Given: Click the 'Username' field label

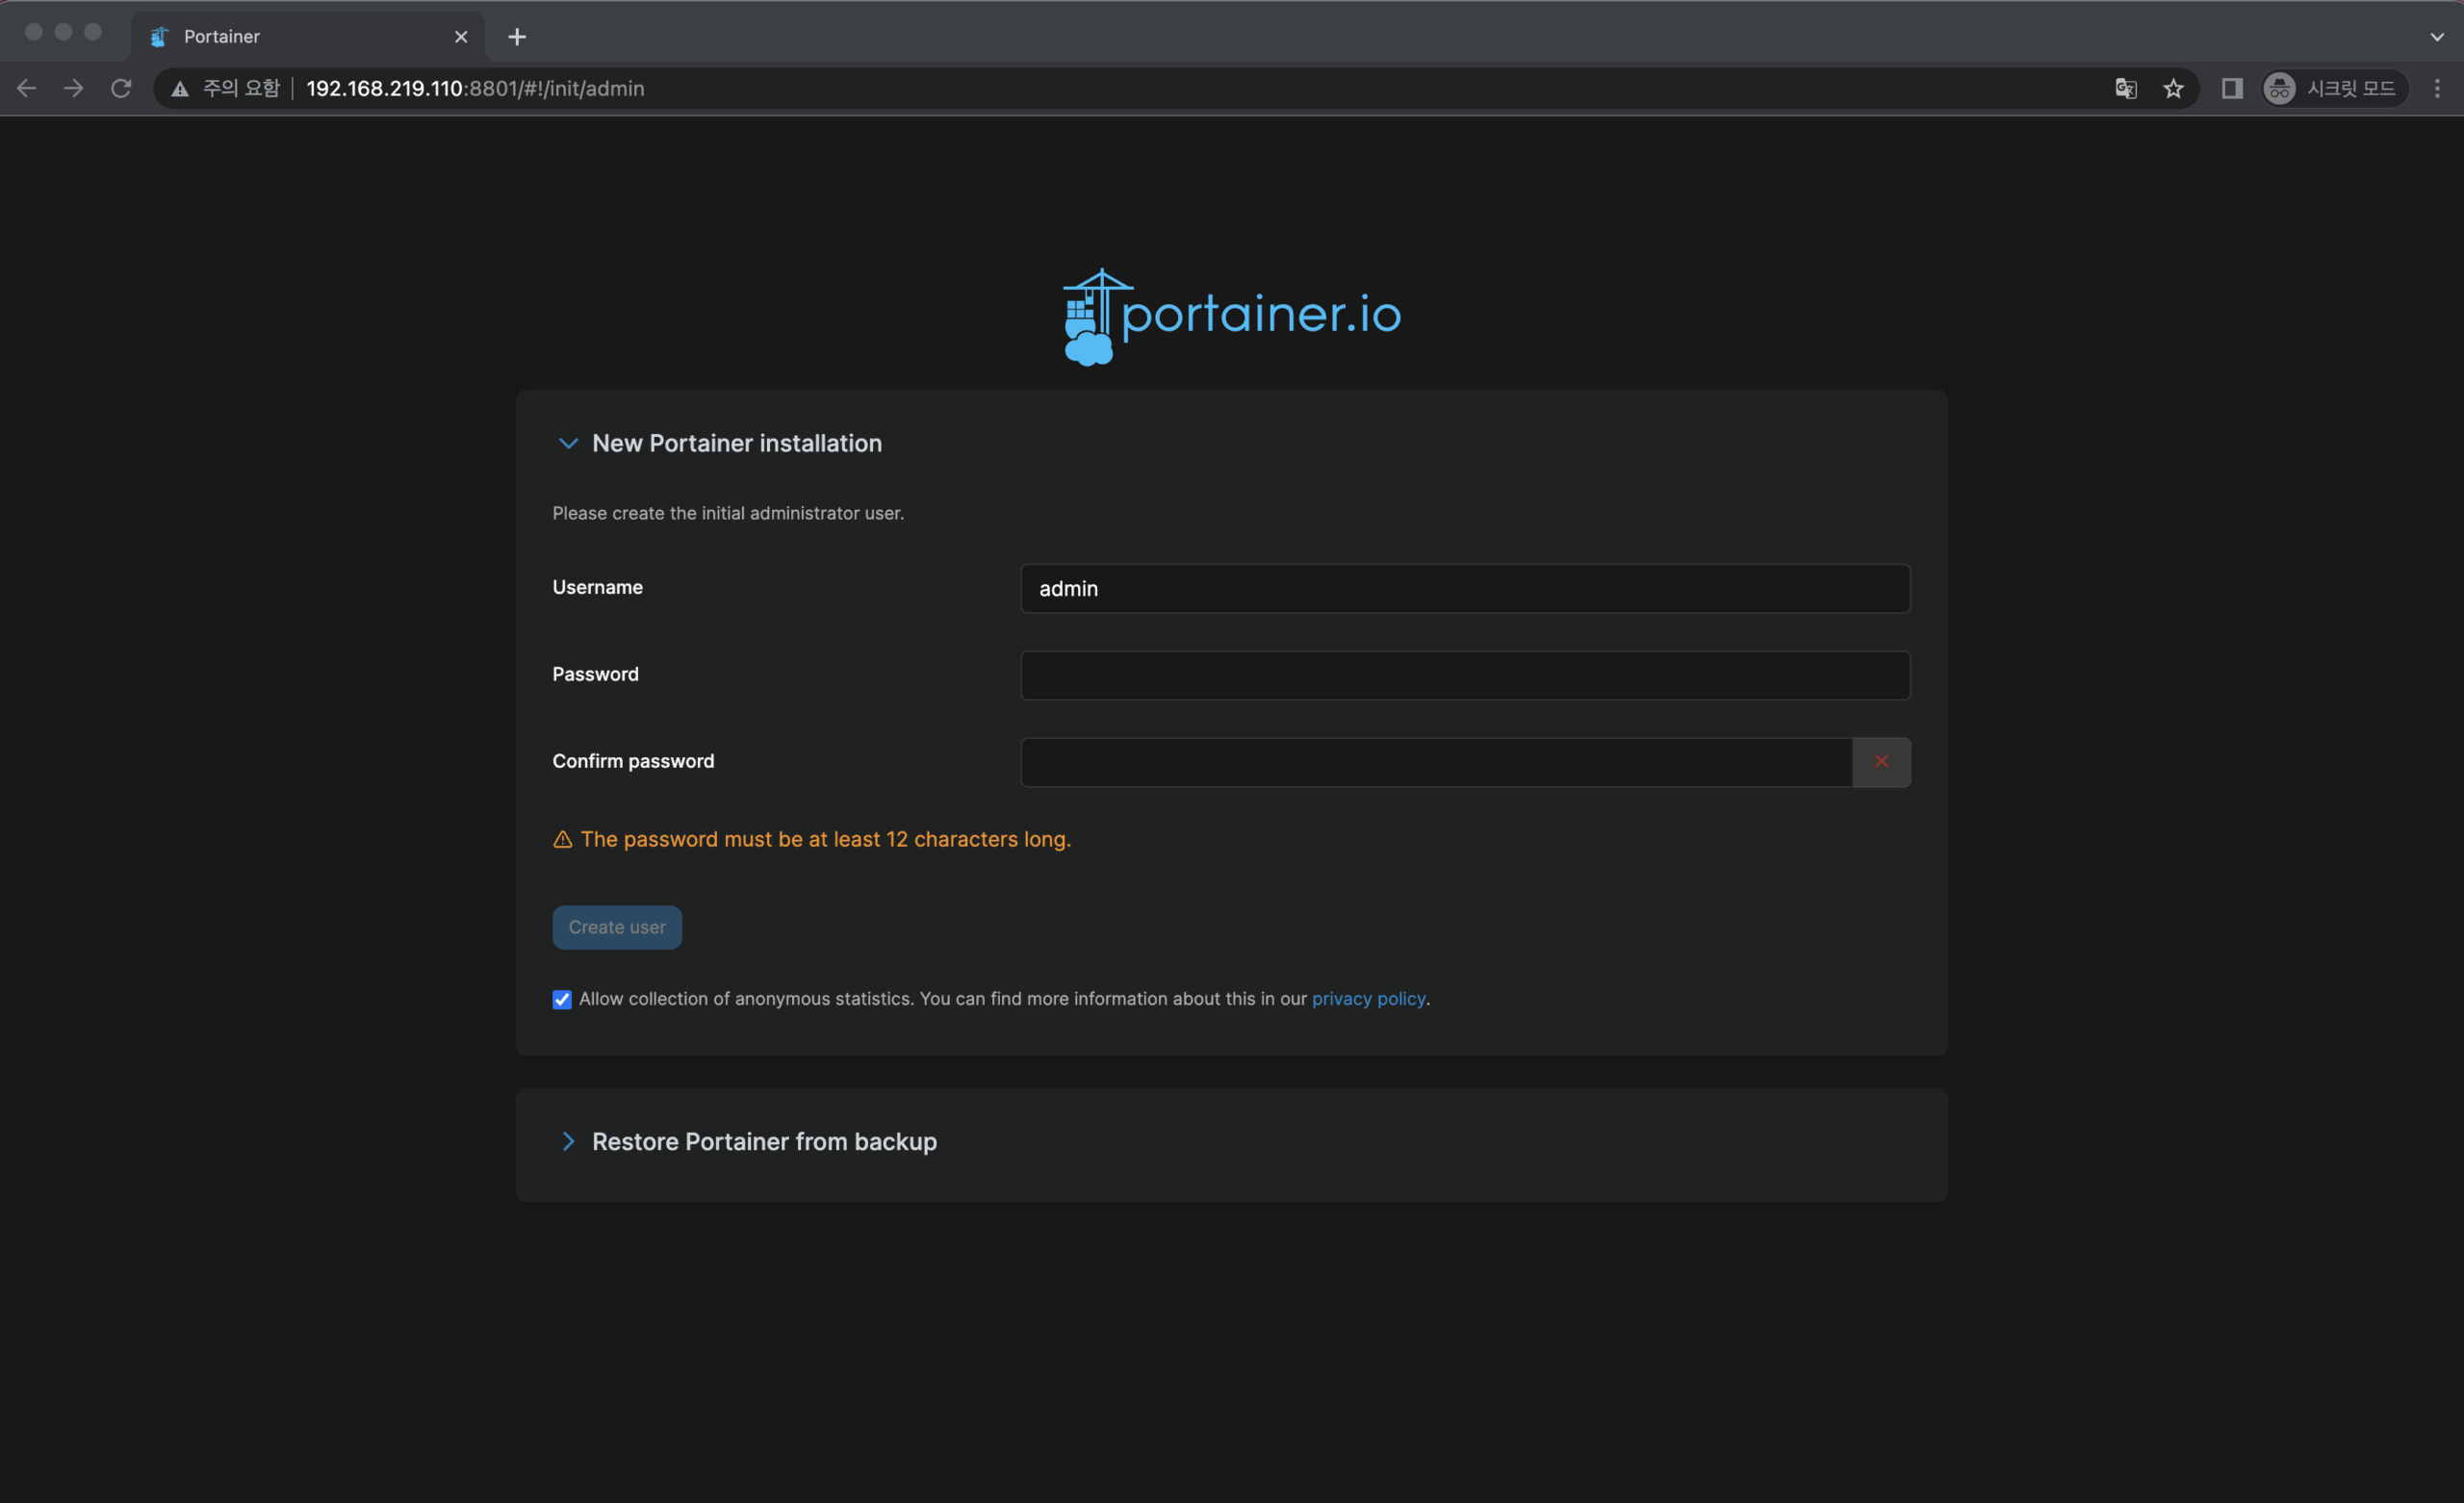Looking at the screenshot, I should 598,587.
